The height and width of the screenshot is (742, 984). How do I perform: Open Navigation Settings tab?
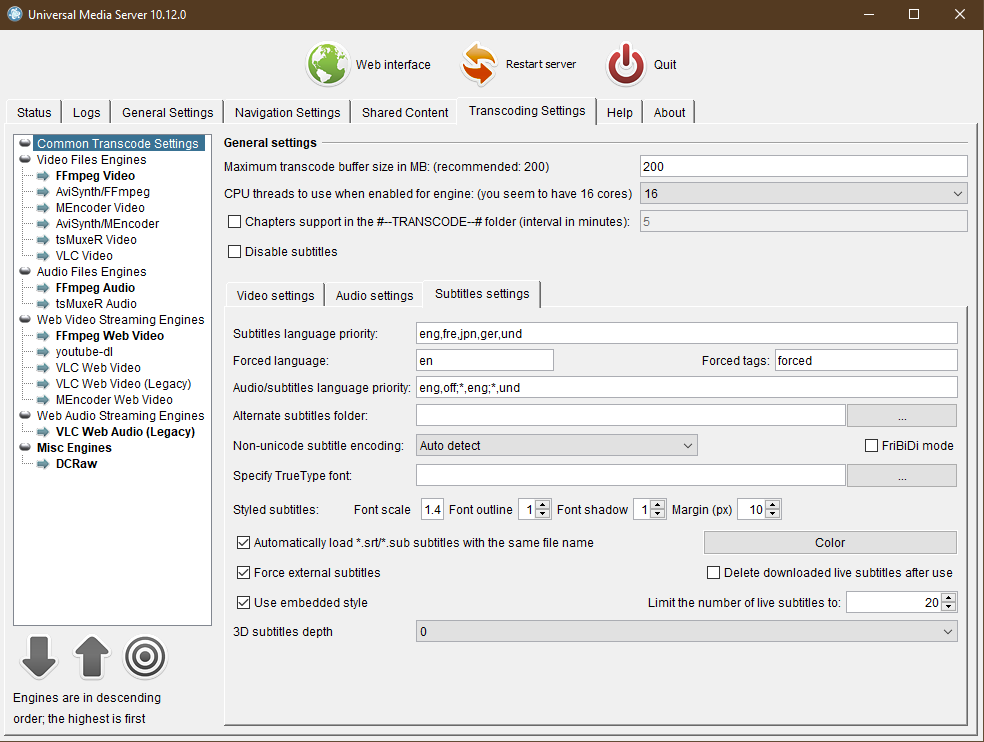coord(287,112)
